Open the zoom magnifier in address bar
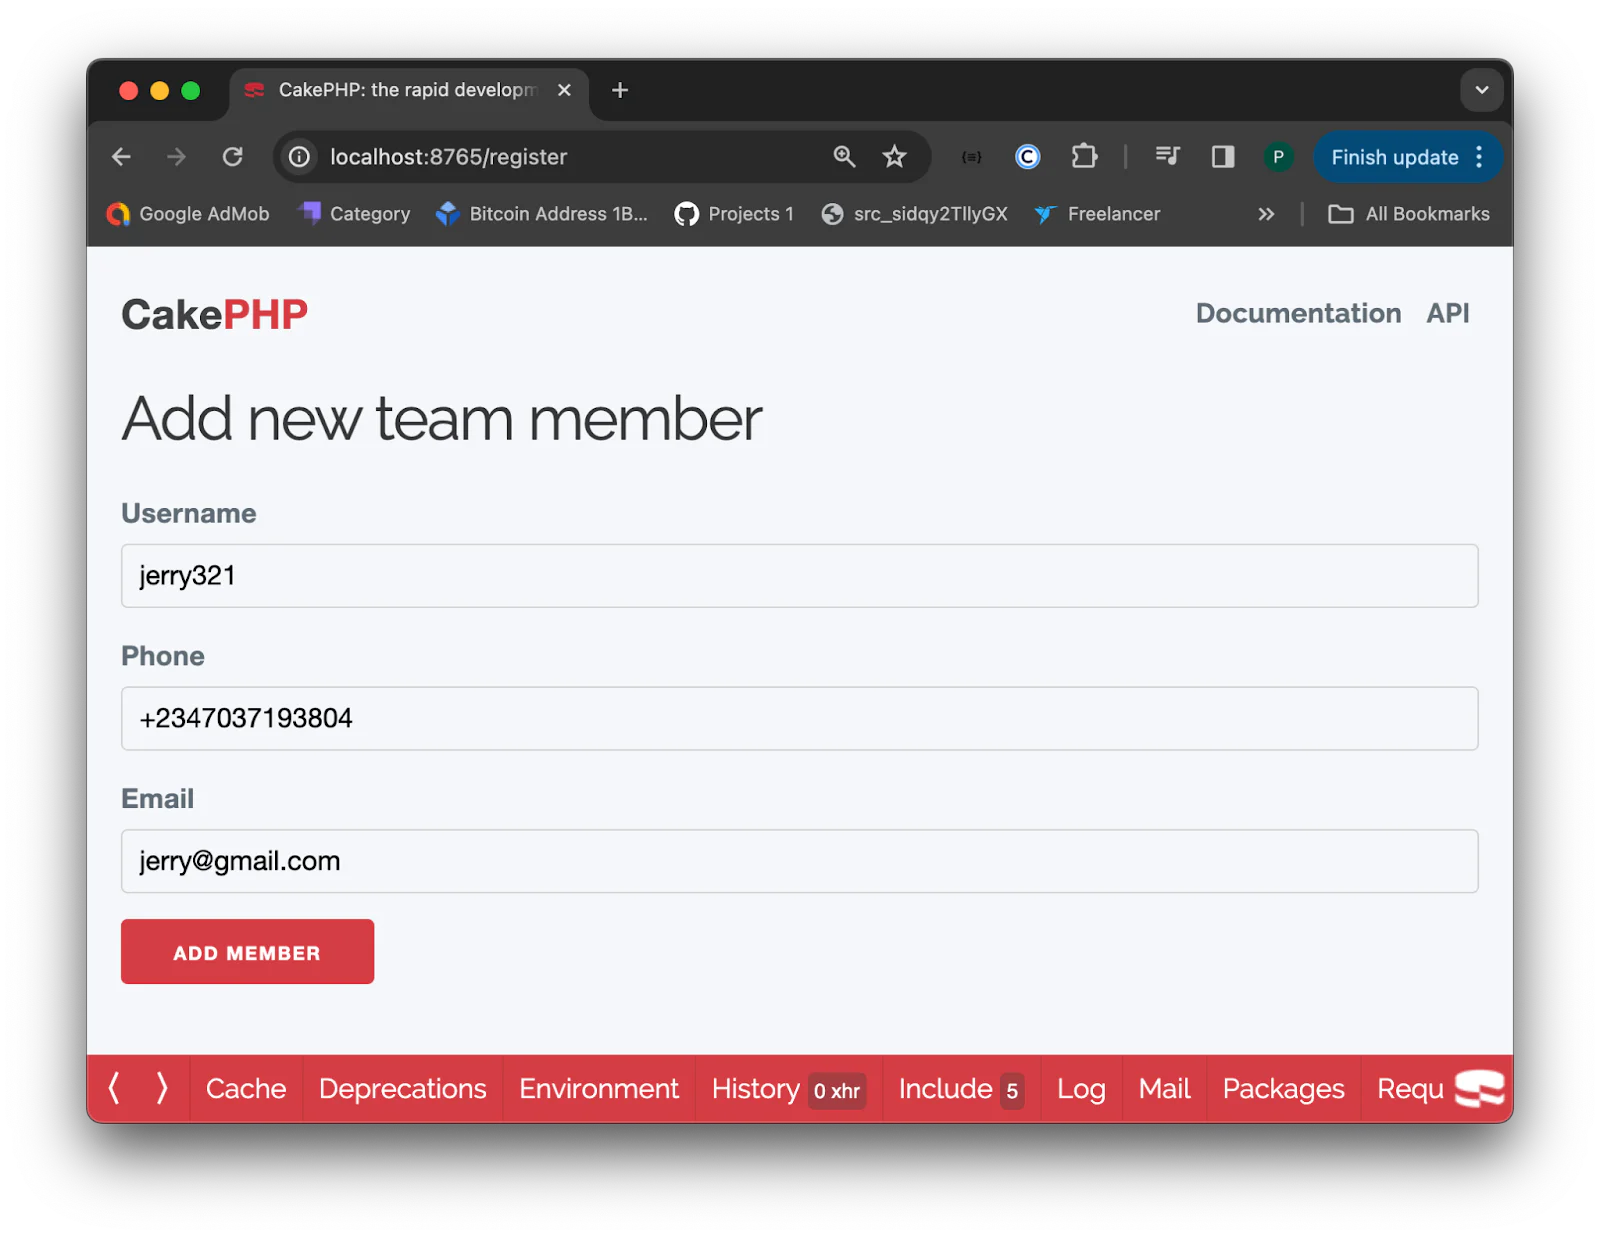 pyautogui.click(x=844, y=157)
